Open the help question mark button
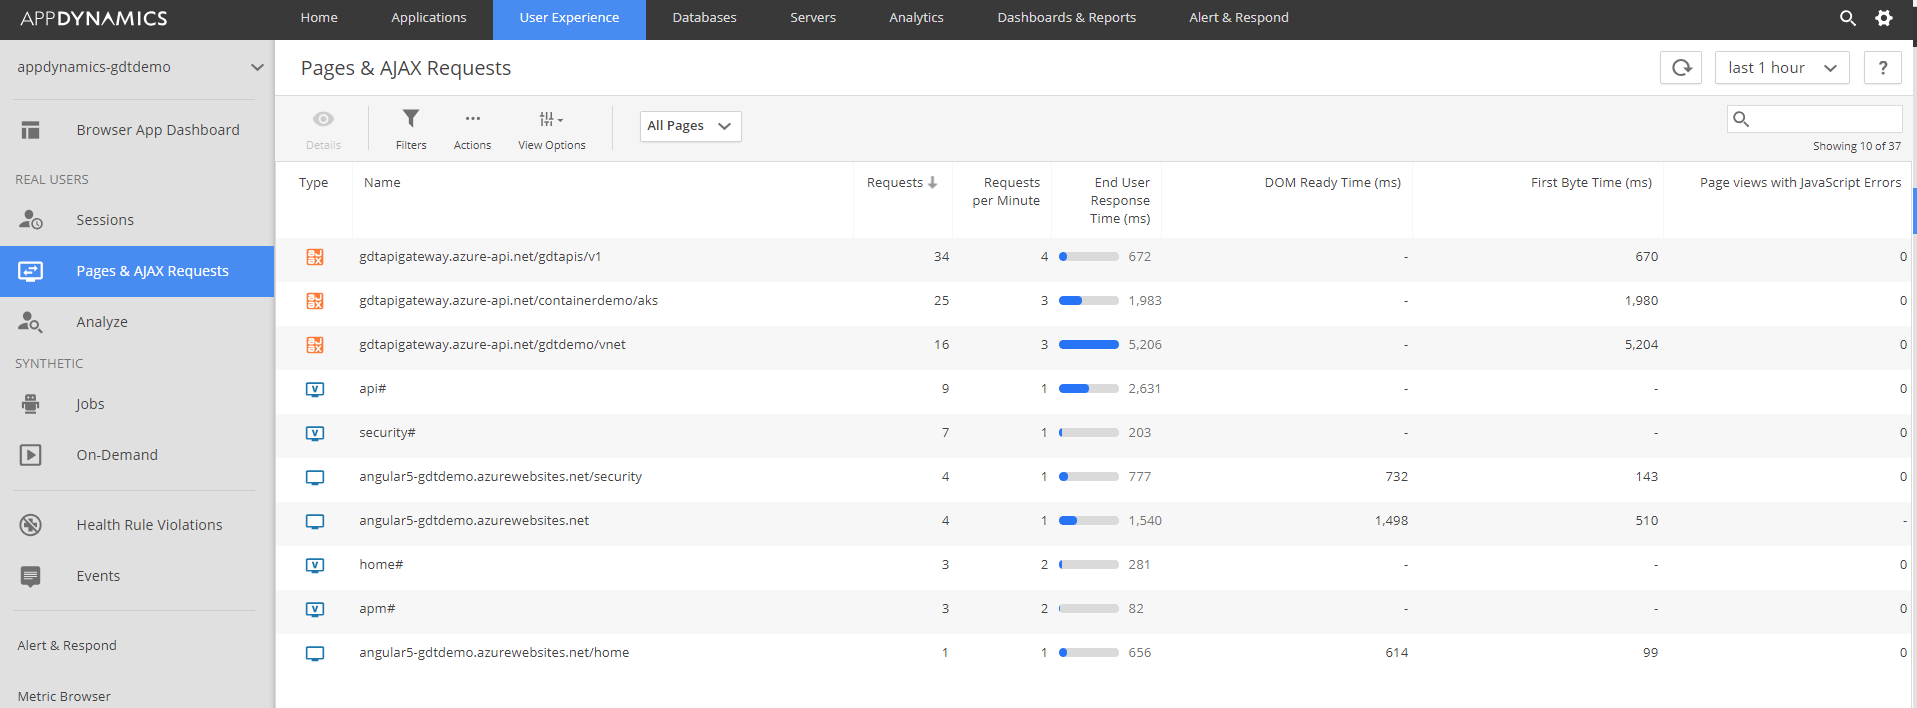1917x708 pixels. (1883, 67)
